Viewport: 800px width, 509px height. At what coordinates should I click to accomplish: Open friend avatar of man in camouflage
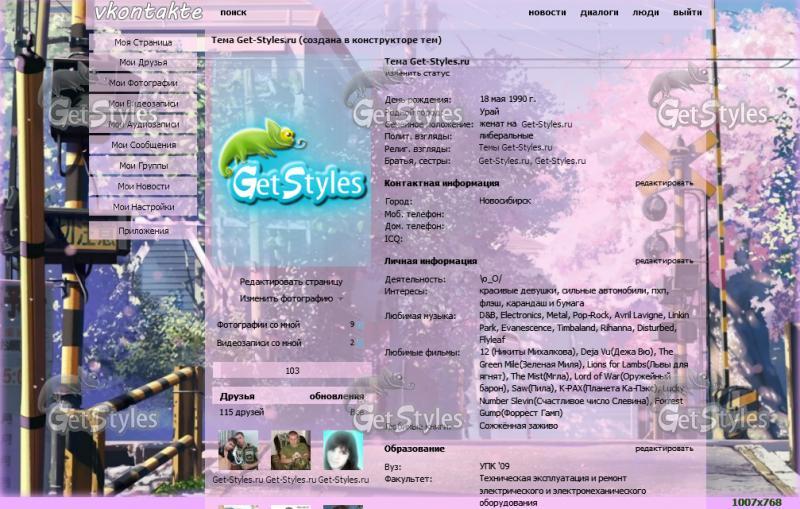coord(291,450)
